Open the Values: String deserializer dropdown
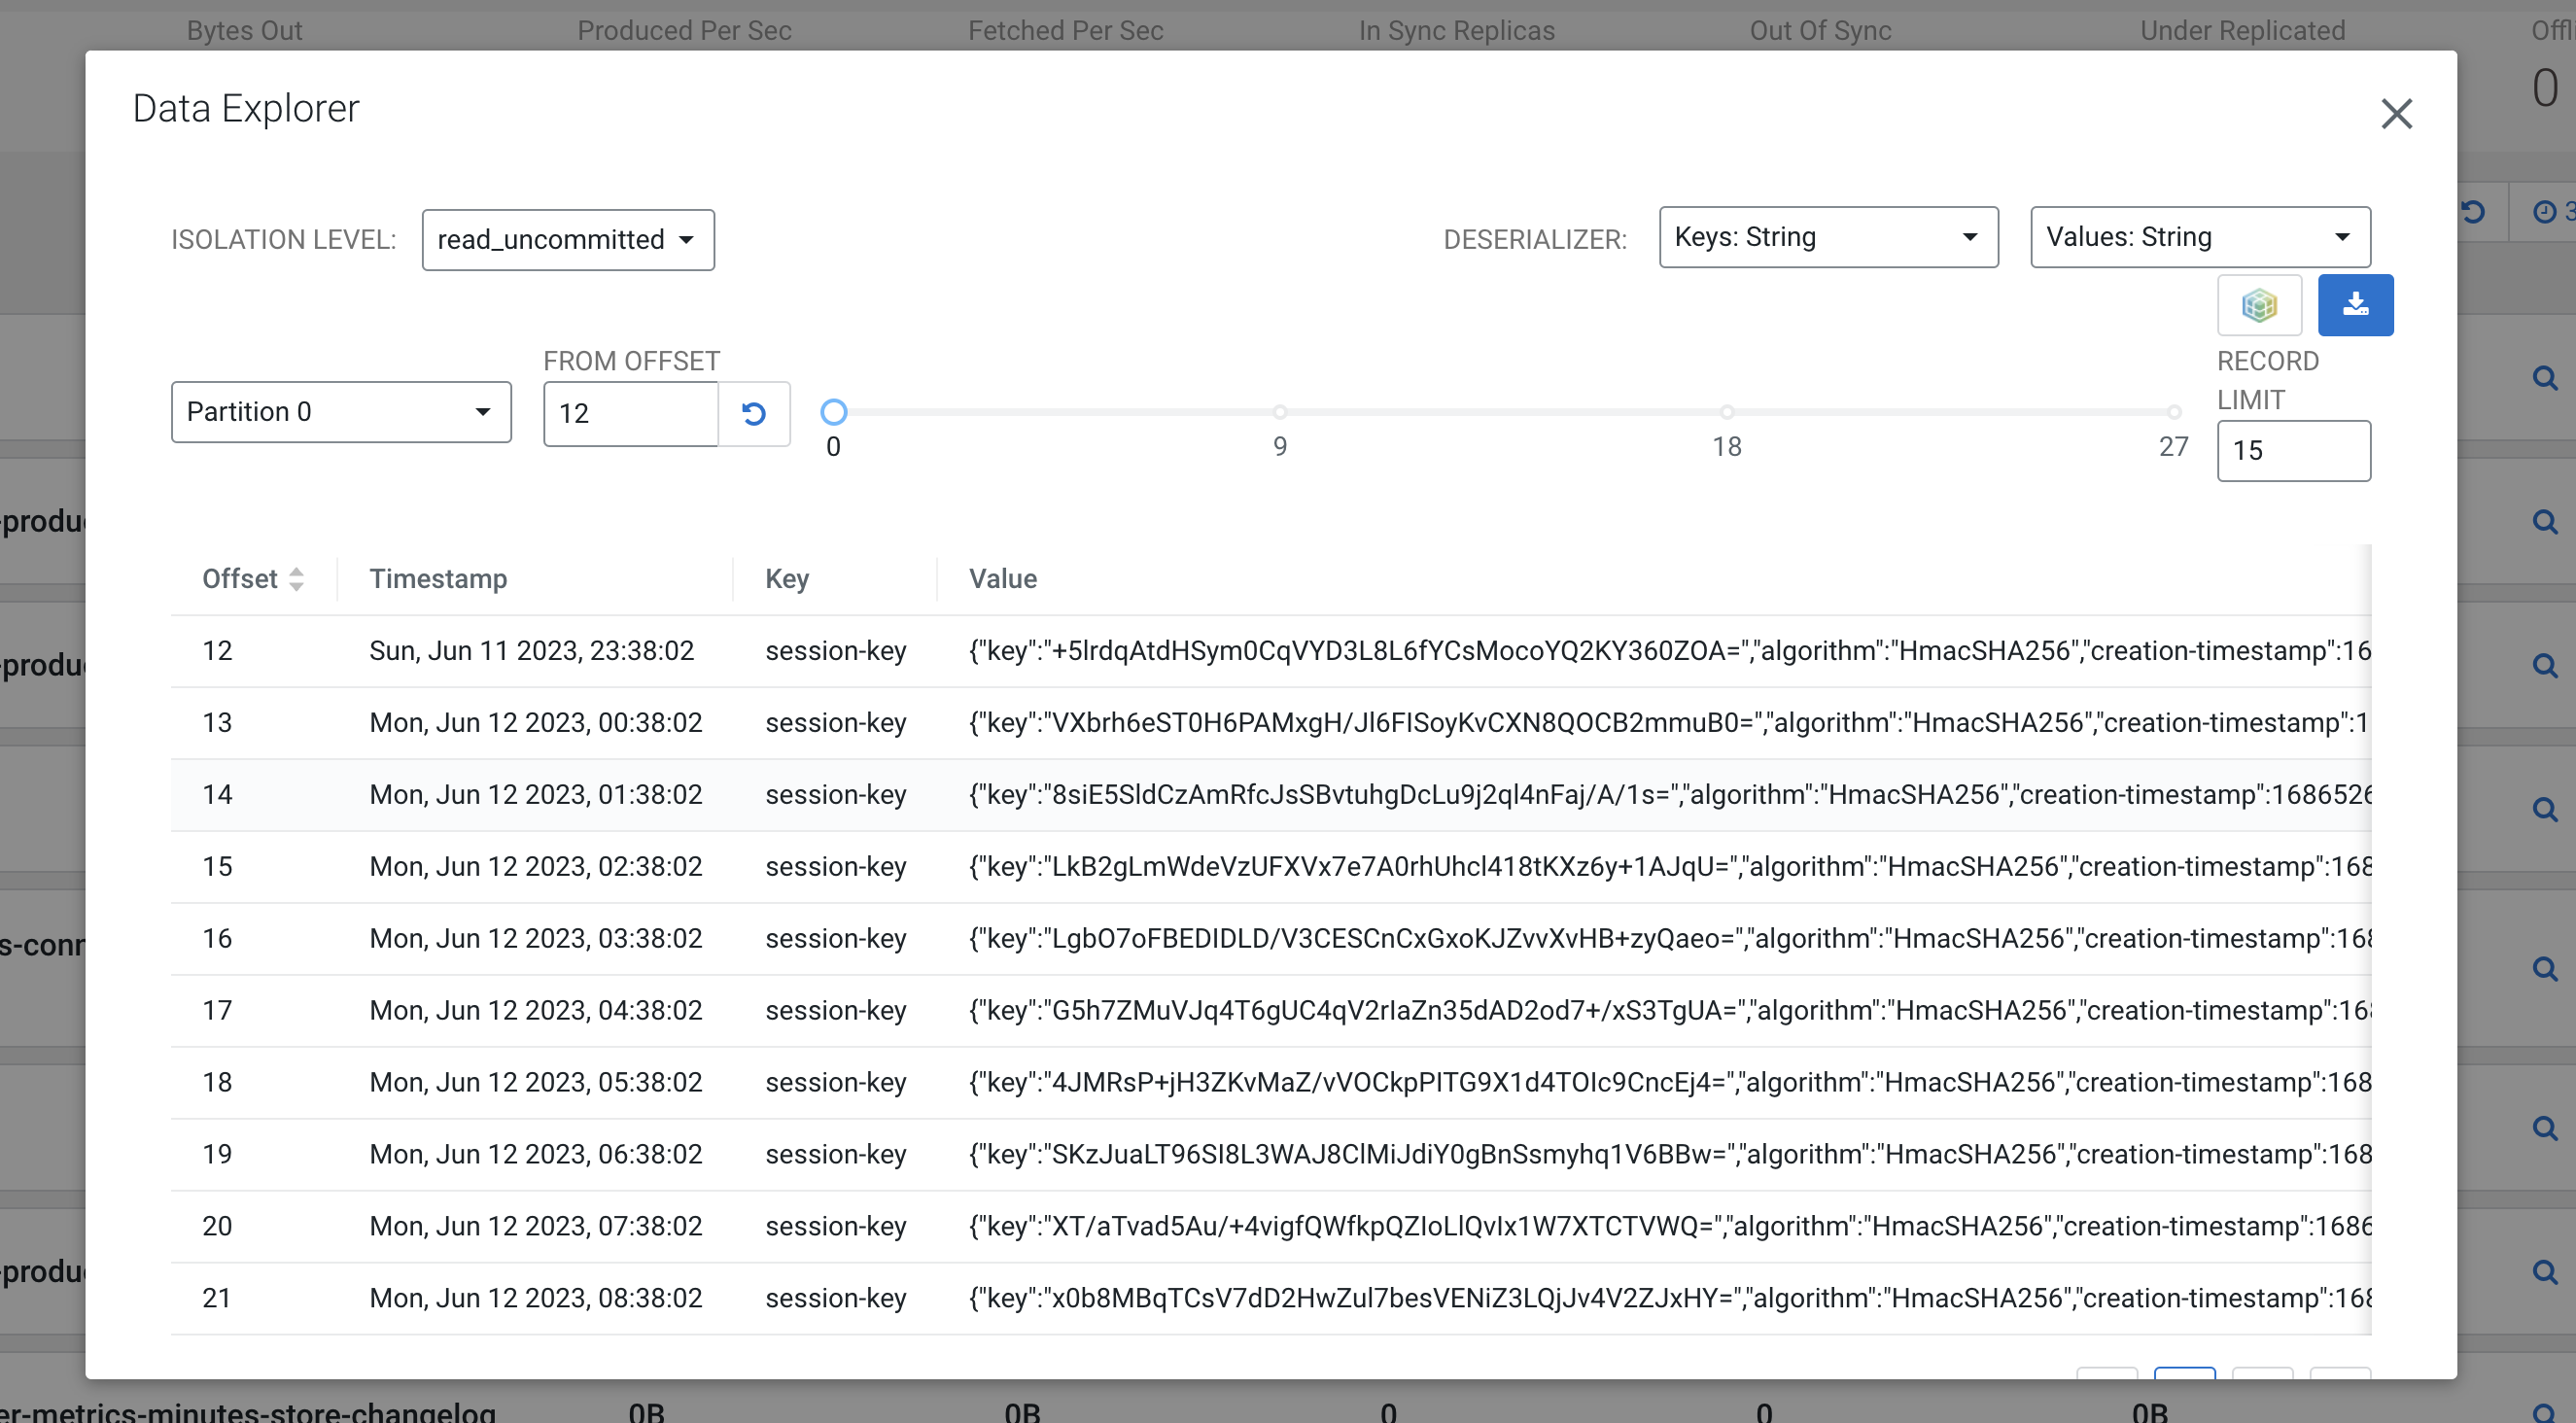 click(x=2199, y=237)
